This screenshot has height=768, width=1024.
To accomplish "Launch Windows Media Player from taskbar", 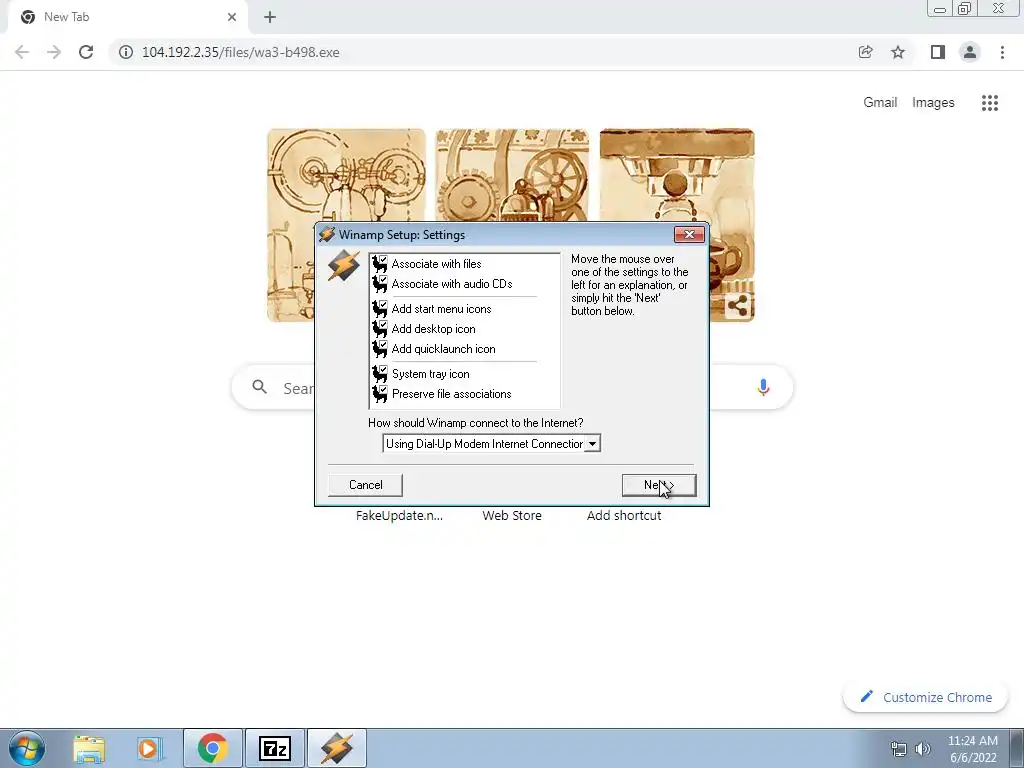I will tap(149, 748).
